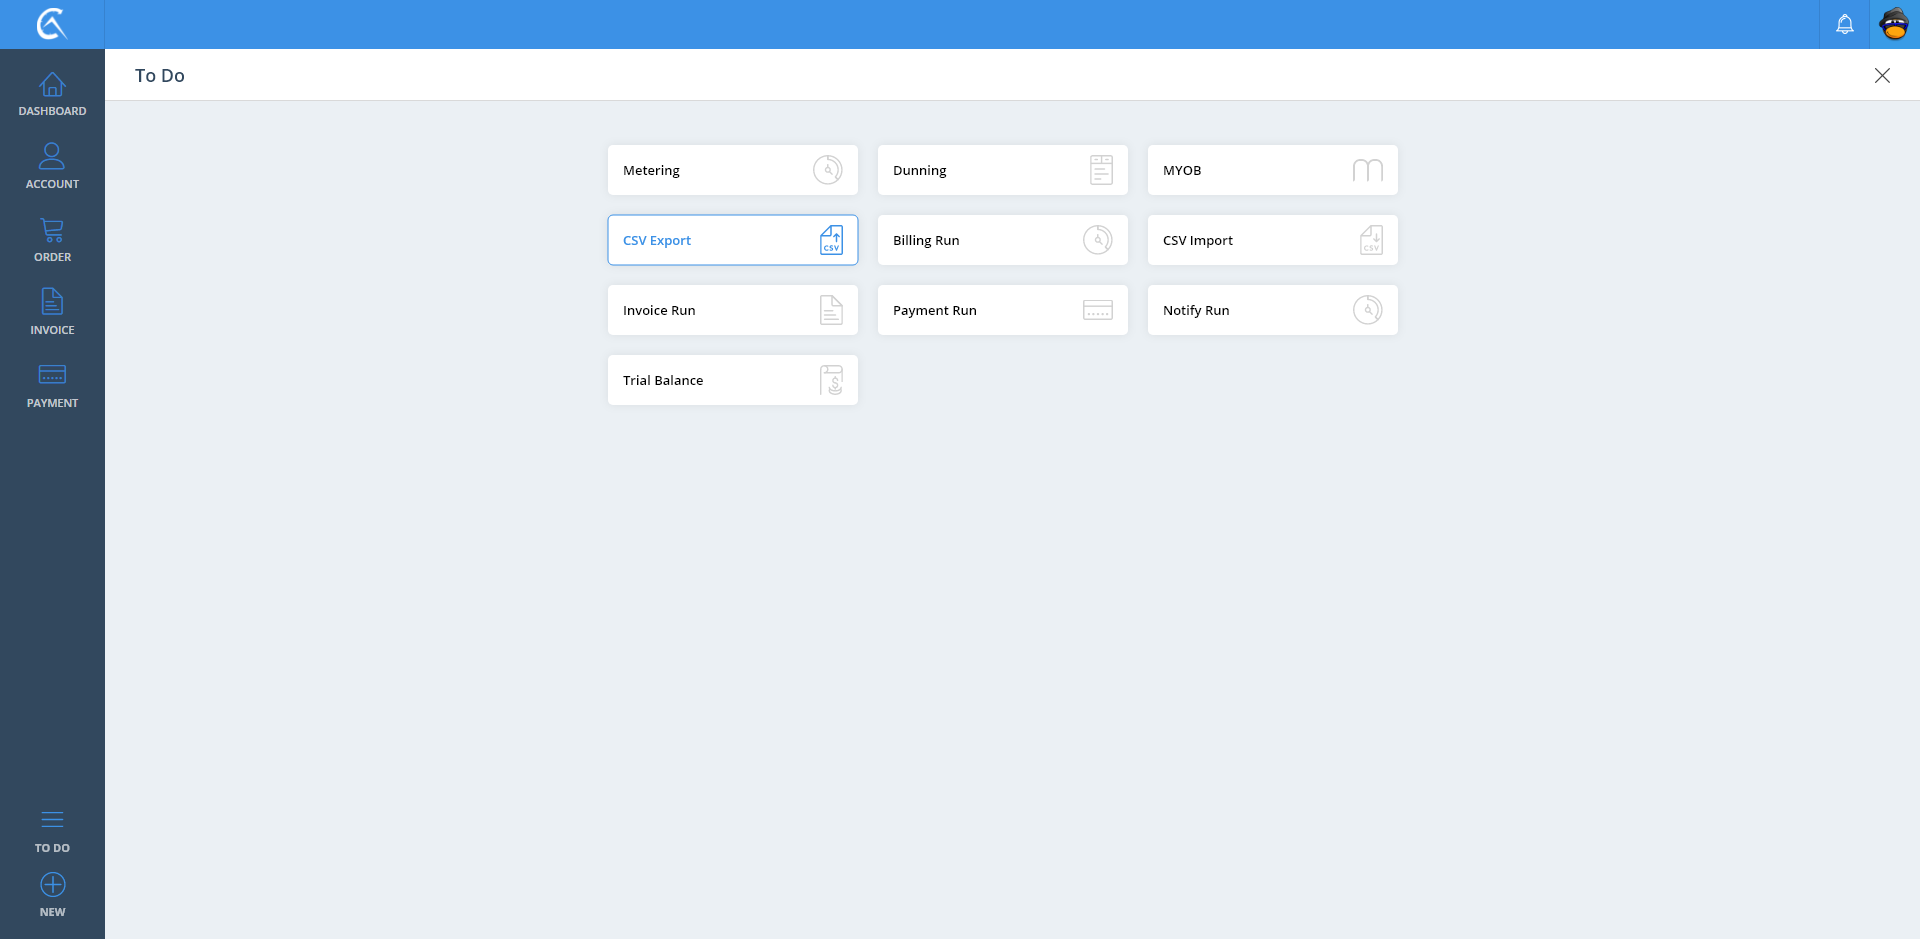1920x939 pixels.
Task: Click the app logo in top-left corner
Action: [52, 24]
